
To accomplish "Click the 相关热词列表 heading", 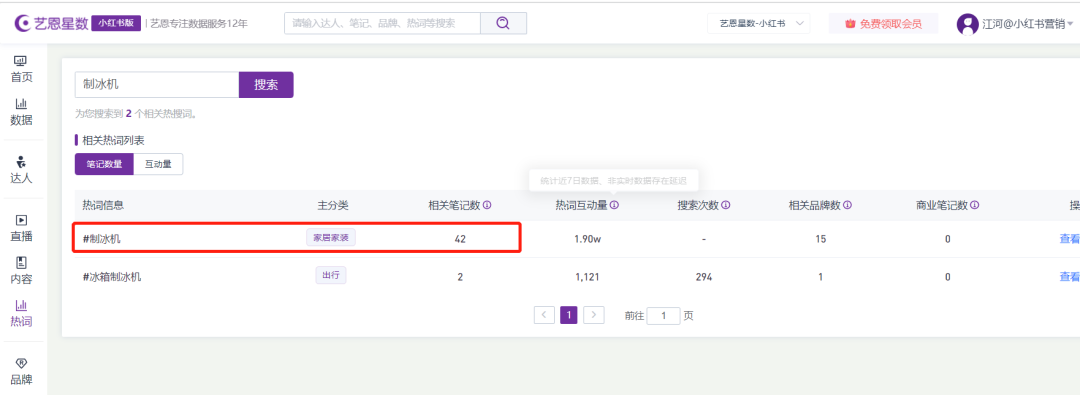I will pos(114,141).
